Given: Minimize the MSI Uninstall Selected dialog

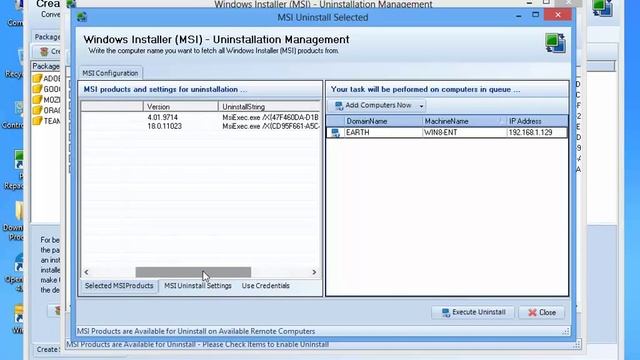Looking at the screenshot, I should (x=518, y=16).
